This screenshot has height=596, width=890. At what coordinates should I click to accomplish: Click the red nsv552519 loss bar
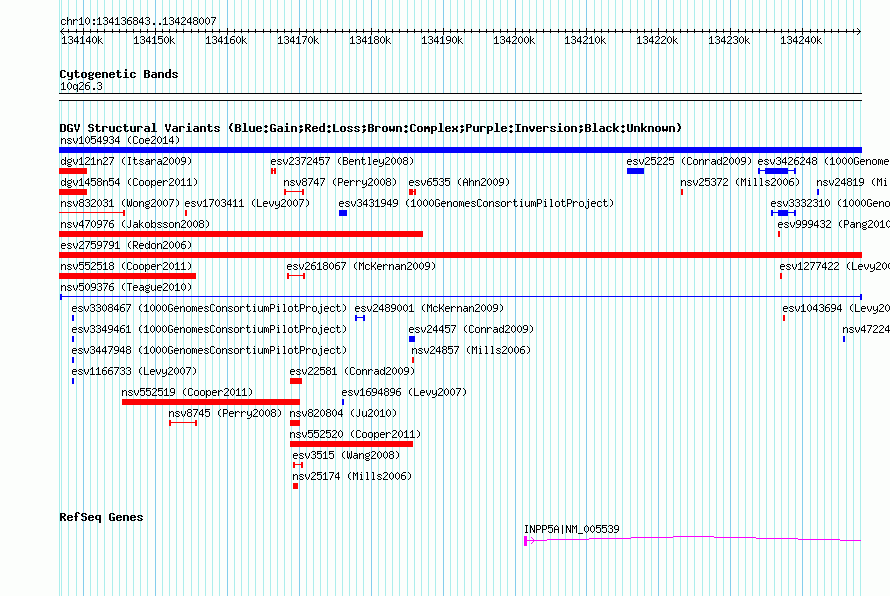click(x=211, y=402)
